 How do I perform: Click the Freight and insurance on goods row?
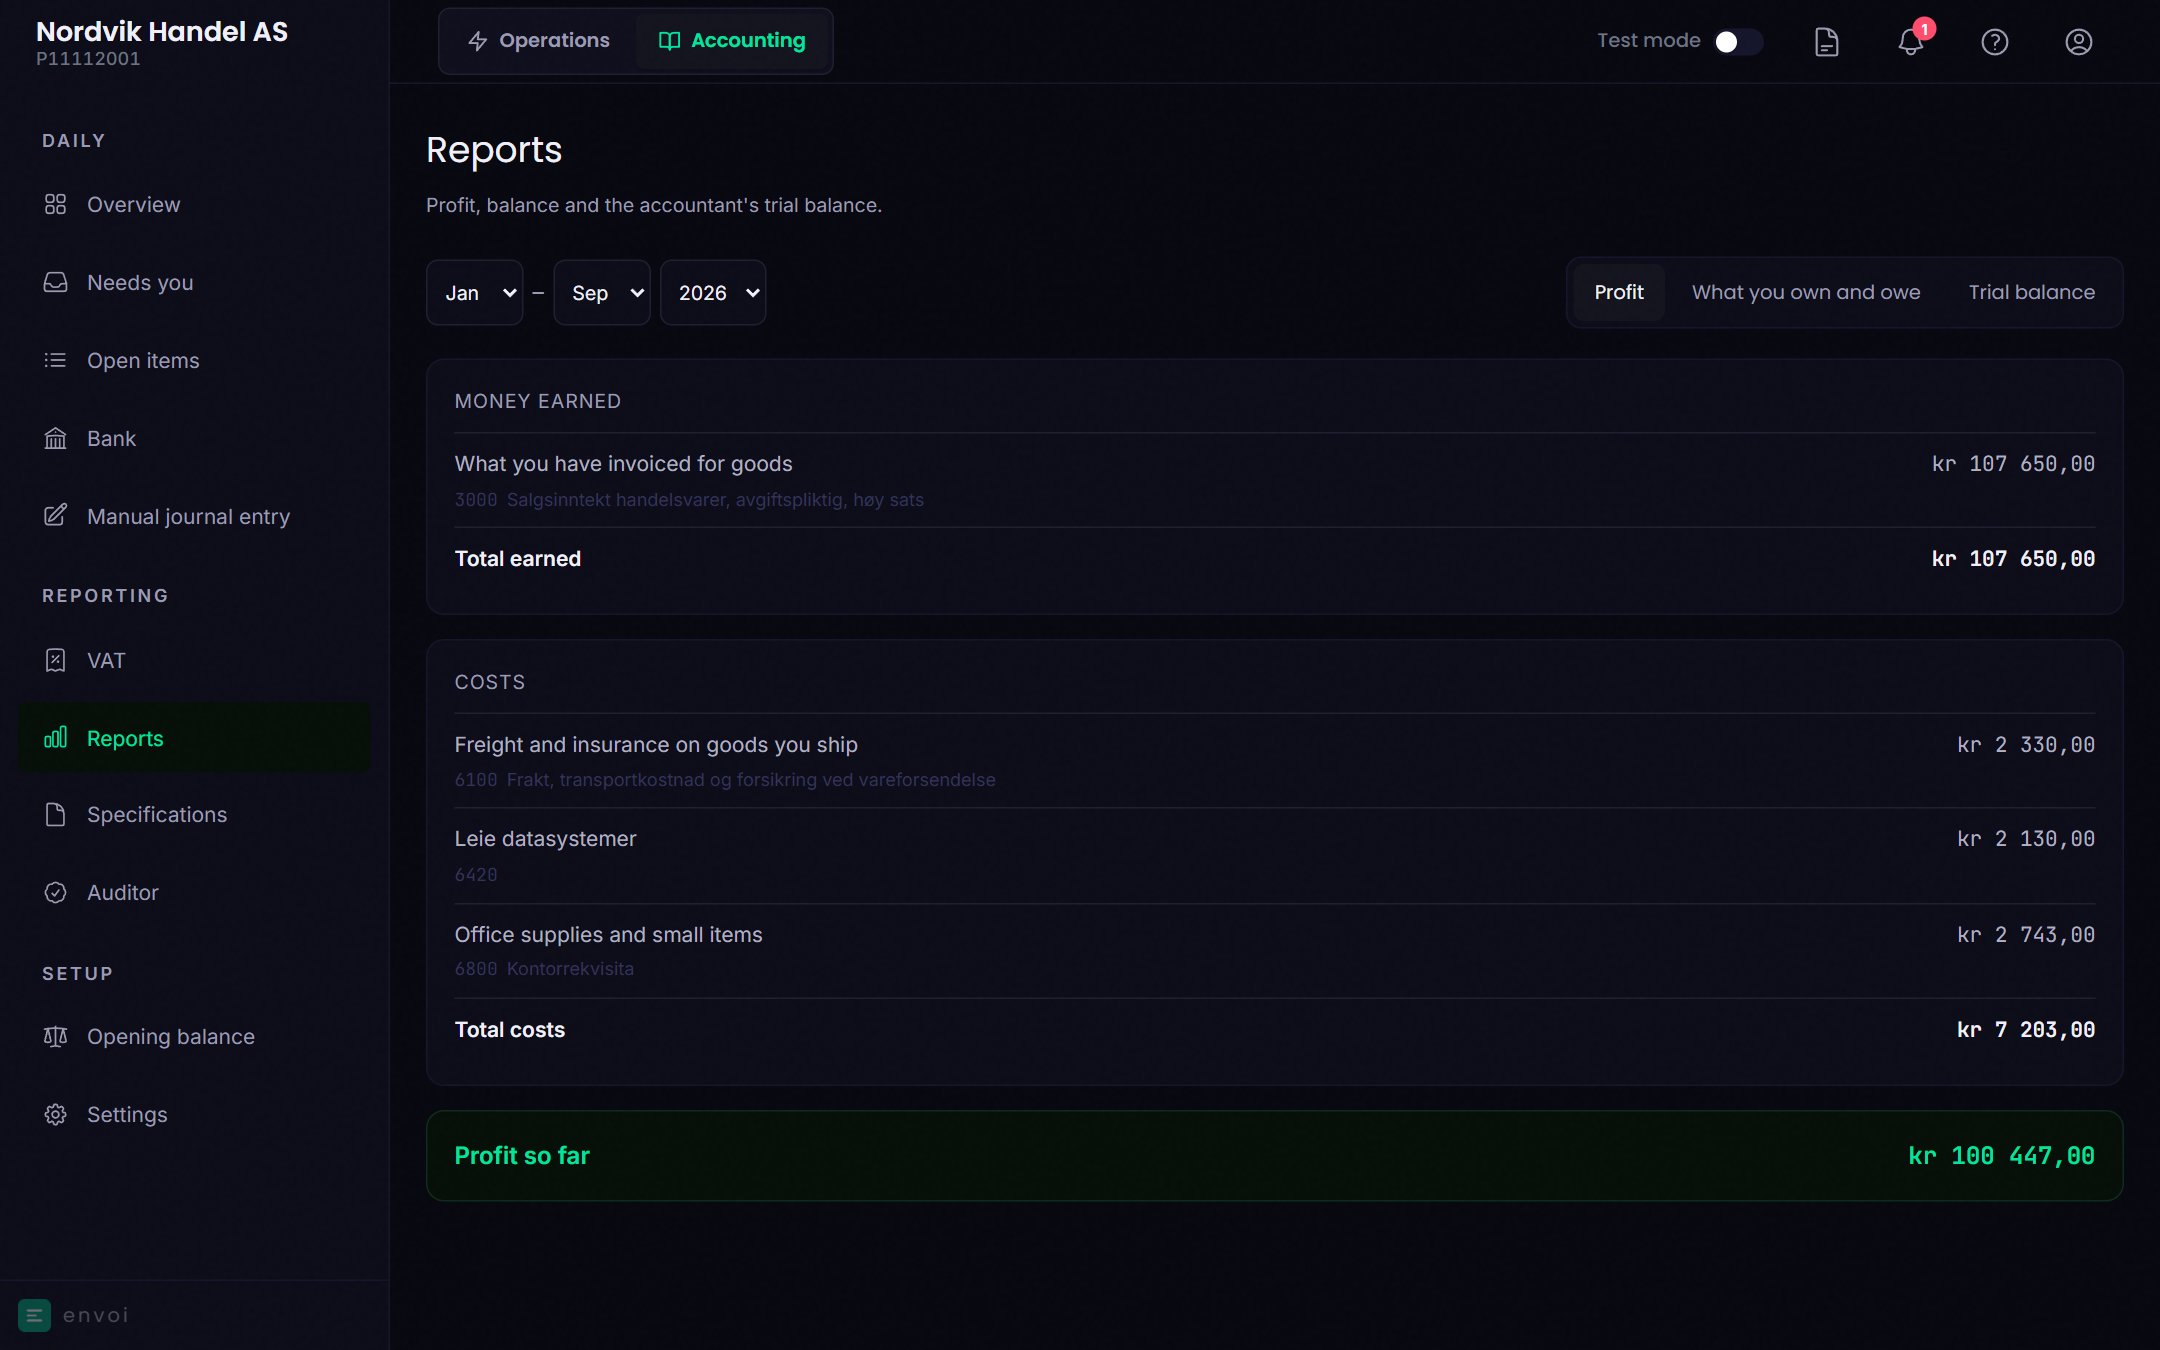pos(1274,761)
